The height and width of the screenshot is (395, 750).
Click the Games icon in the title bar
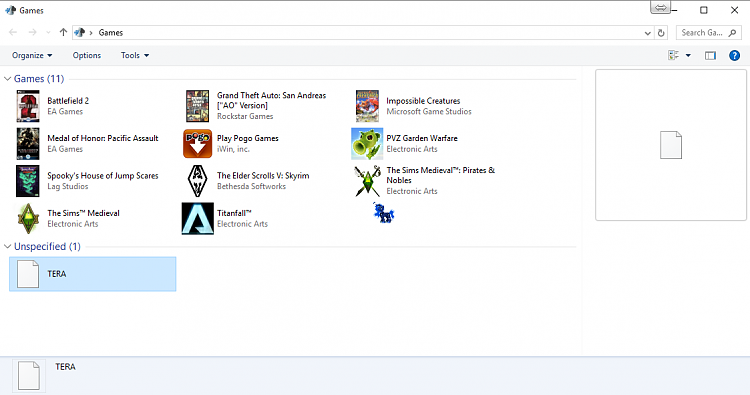pyautogui.click(x=10, y=10)
